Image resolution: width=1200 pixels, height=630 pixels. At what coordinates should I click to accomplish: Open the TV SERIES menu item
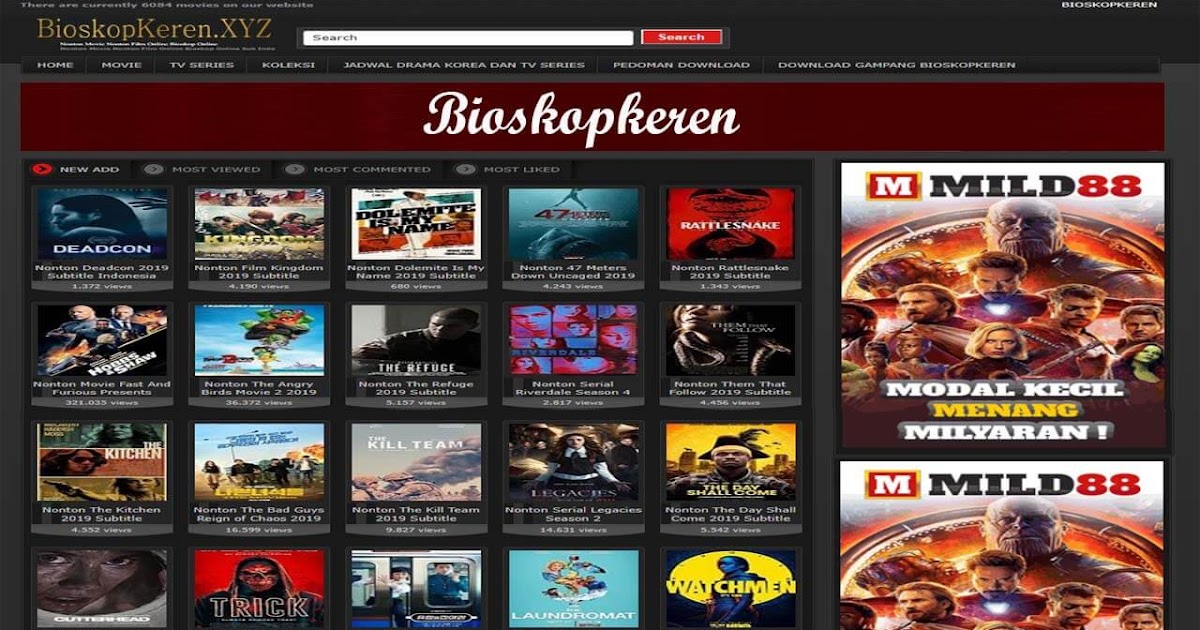(x=201, y=65)
